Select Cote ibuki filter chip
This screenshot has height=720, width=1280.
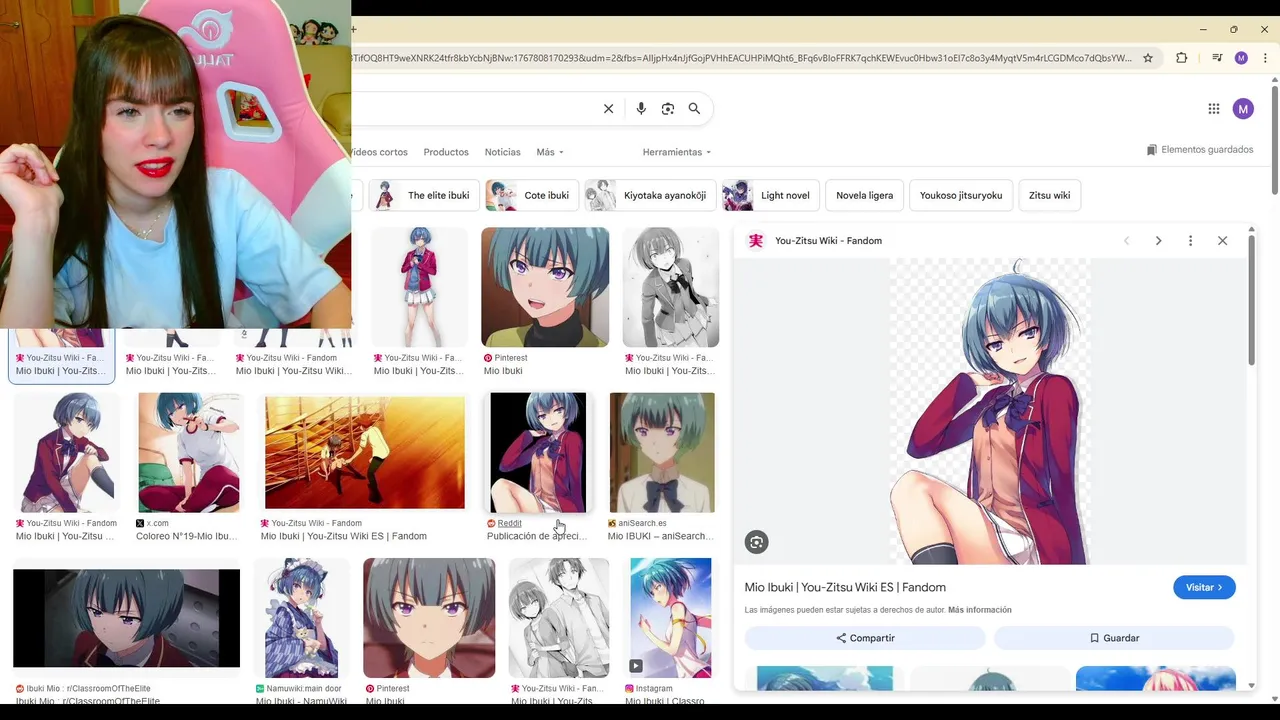[531, 195]
